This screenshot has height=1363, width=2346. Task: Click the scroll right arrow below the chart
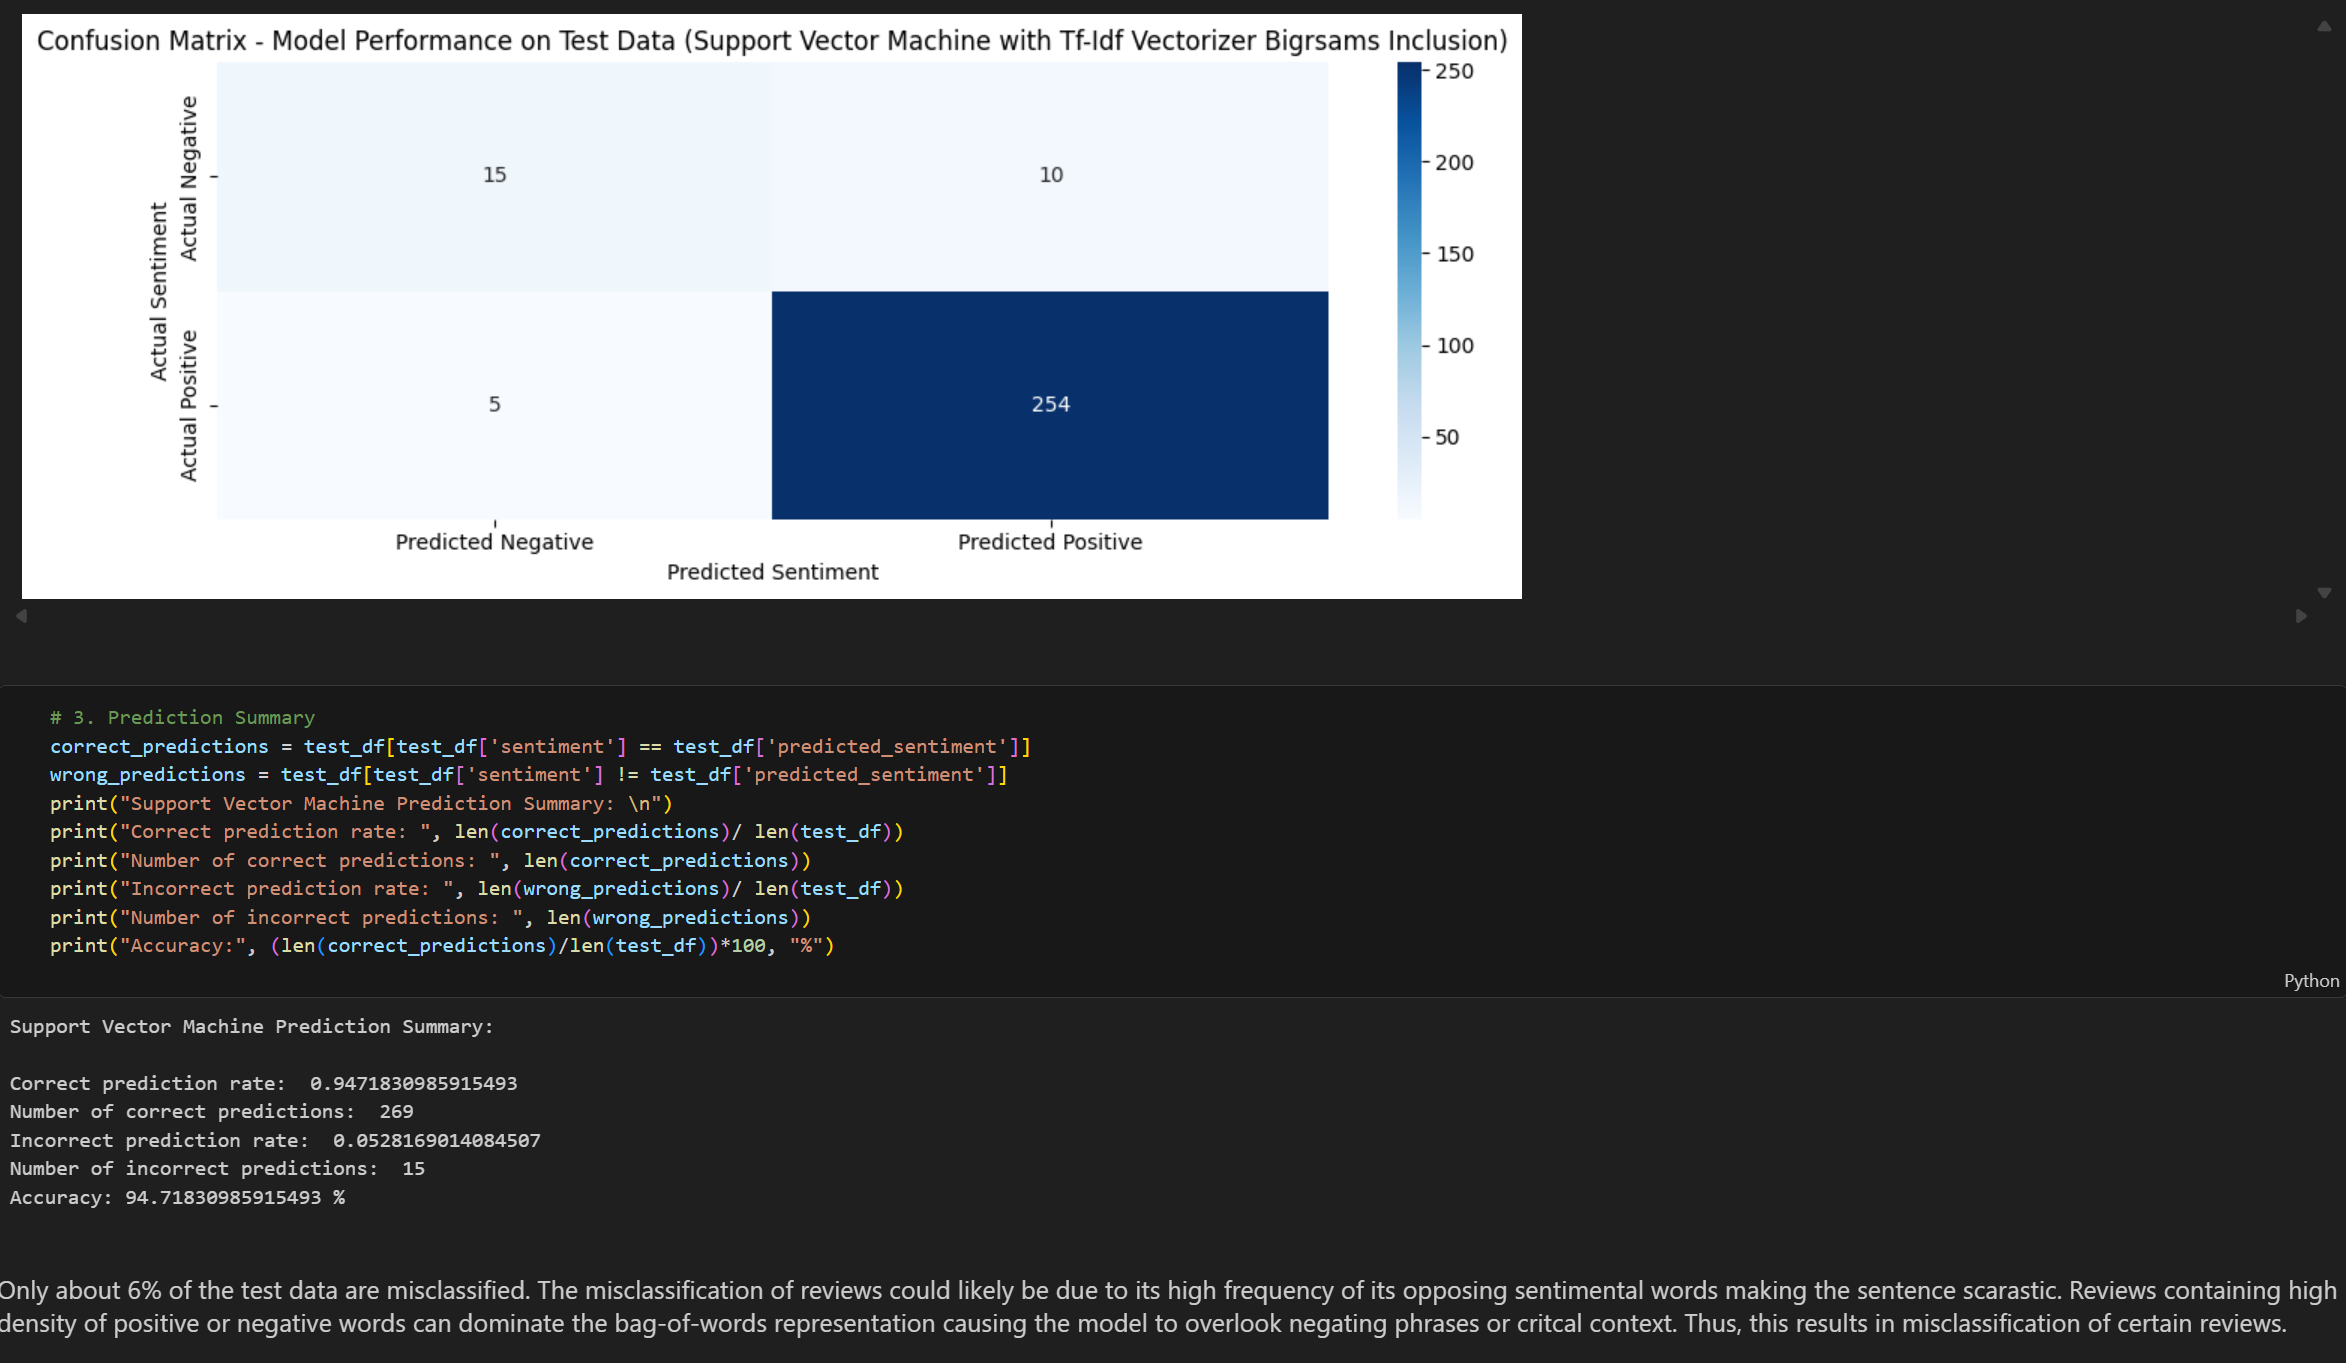tap(2301, 616)
